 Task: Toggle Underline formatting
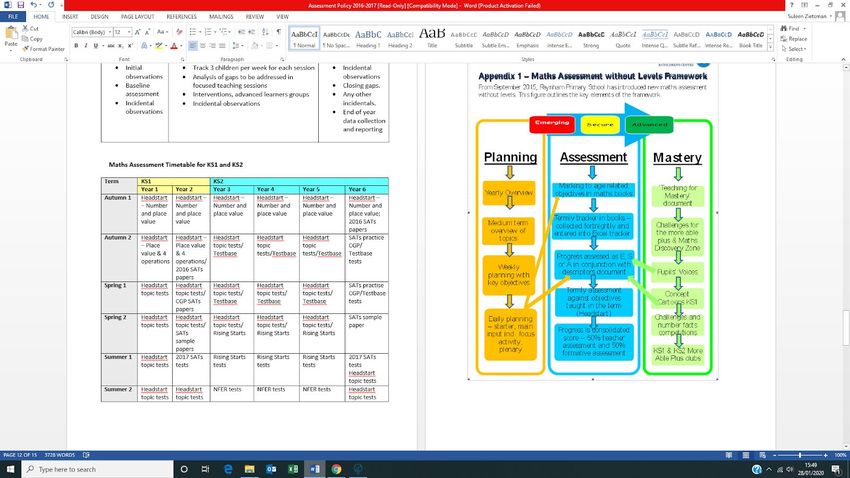pos(96,46)
